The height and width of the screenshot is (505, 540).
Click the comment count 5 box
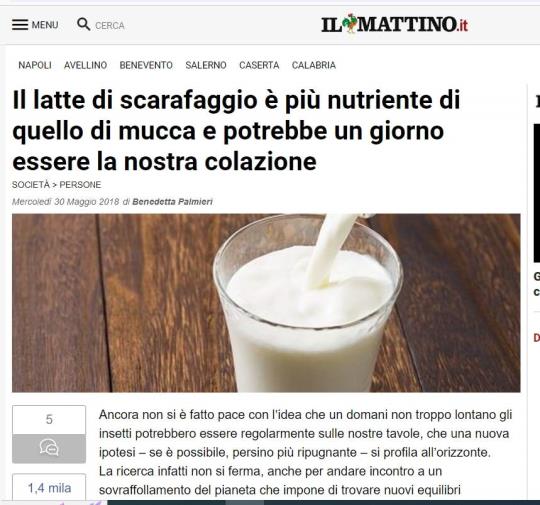pyautogui.click(x=49, y=420)
